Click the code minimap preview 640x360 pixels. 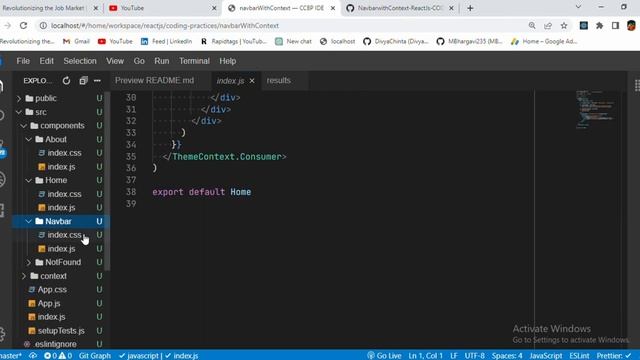(x=596, y=109)
